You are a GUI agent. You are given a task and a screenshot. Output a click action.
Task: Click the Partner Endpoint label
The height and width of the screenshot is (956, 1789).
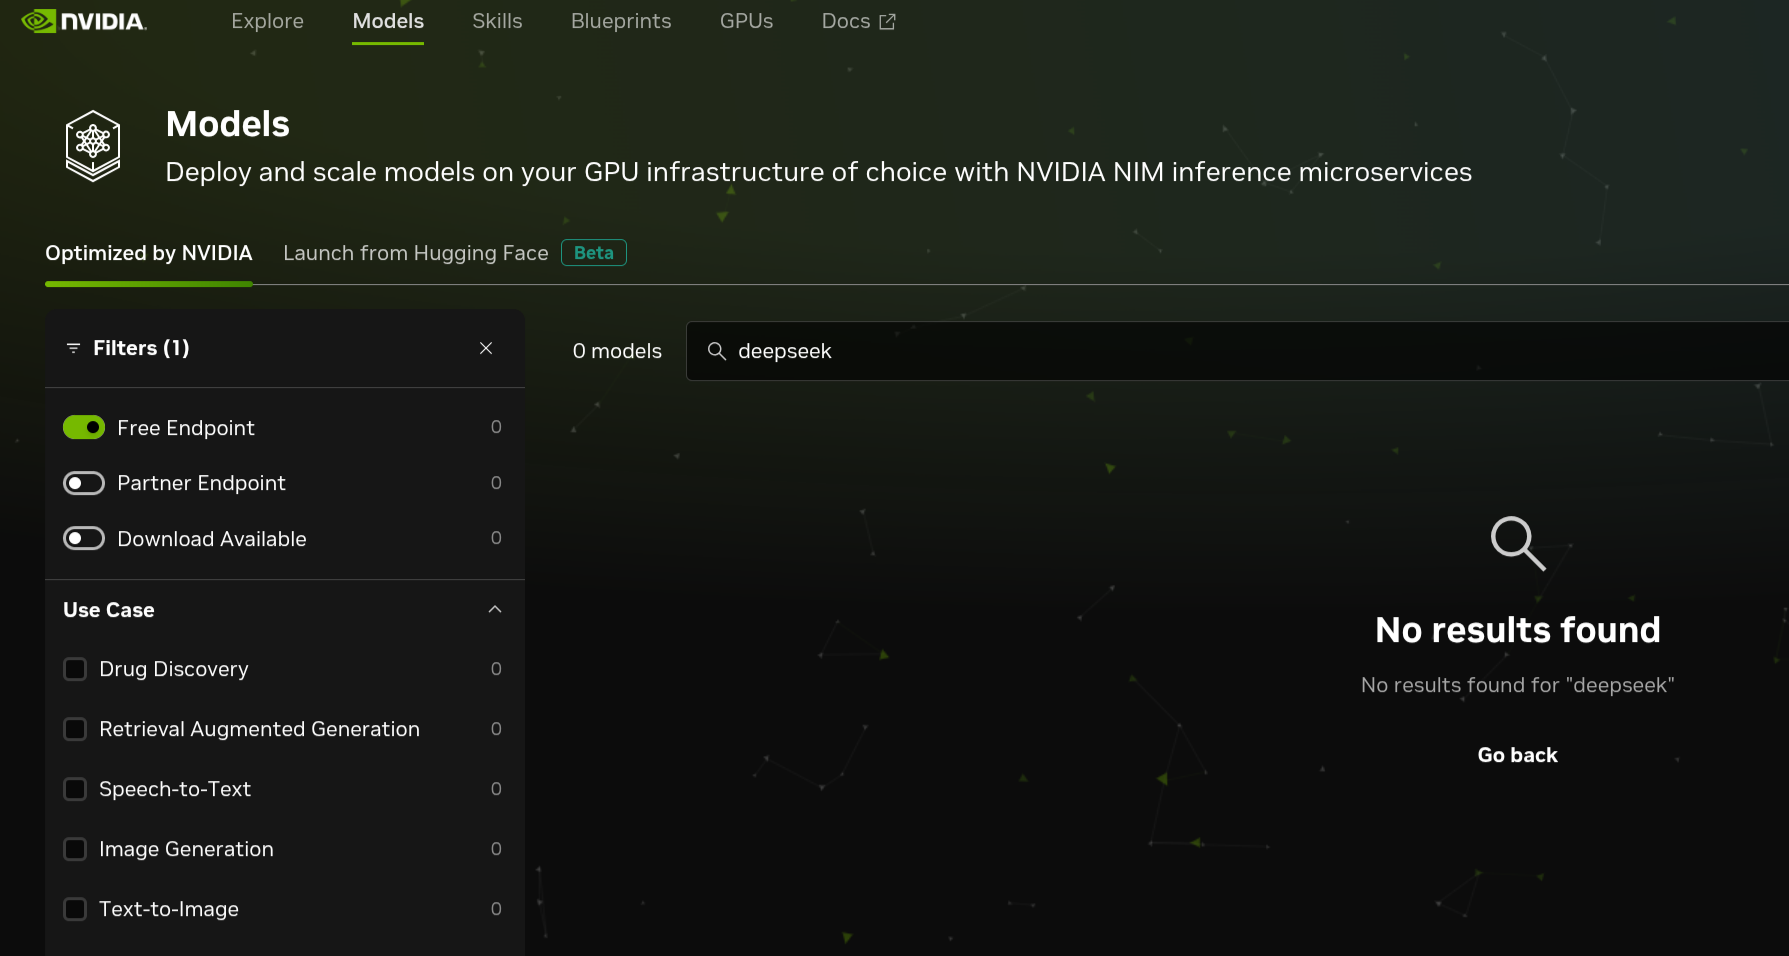[201, 484]
